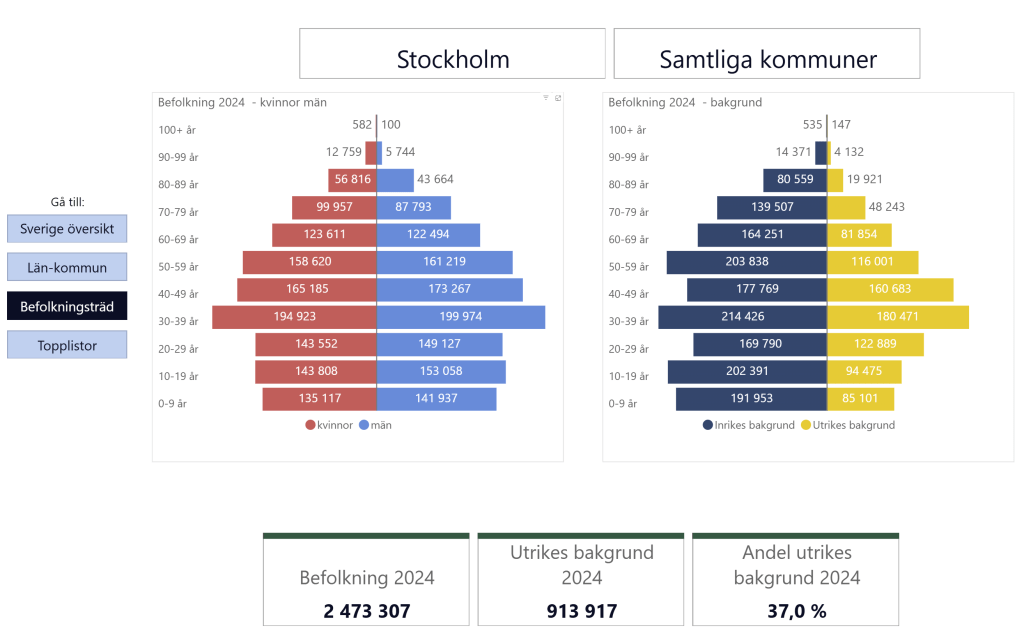Click the Andel utrikes bakgrund 37,0 % card
The image size is (1024, 633).
point(796,580)
